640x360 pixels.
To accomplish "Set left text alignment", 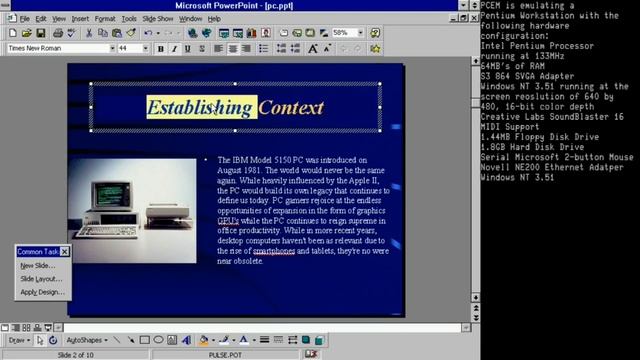I will click(x=219, y=49).
